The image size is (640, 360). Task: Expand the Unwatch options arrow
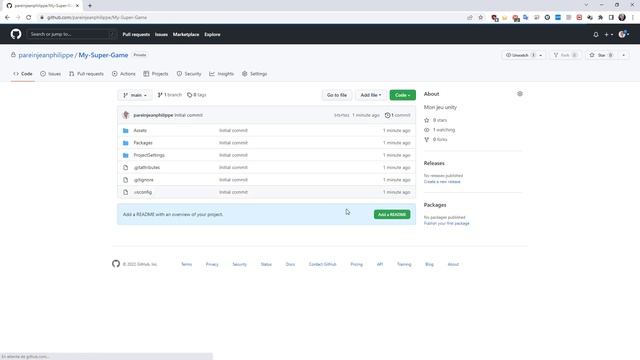(541, 55)
